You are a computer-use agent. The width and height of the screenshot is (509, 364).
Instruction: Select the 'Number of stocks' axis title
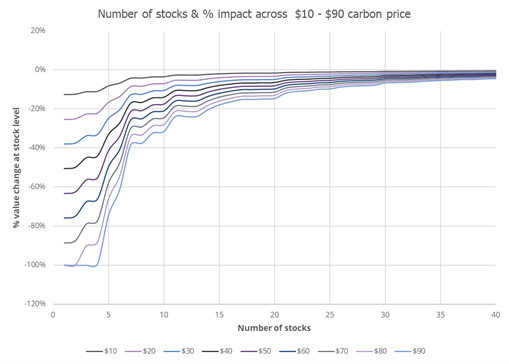274,328
